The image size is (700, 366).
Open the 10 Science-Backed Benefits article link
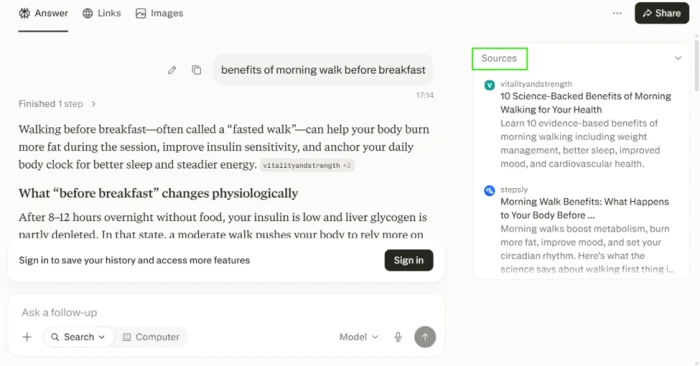point(585,103)
